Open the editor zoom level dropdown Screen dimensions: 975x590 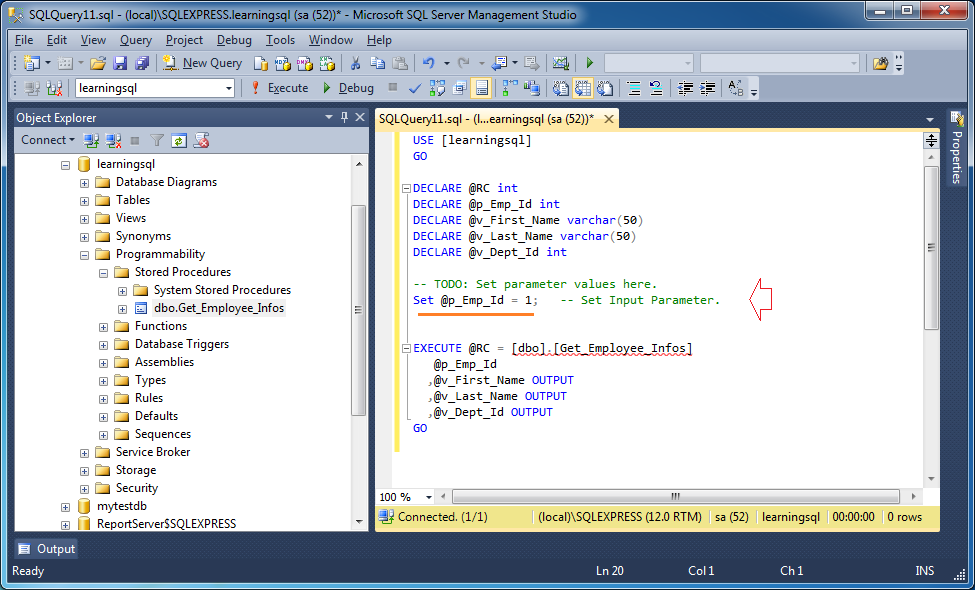[428, 497]
